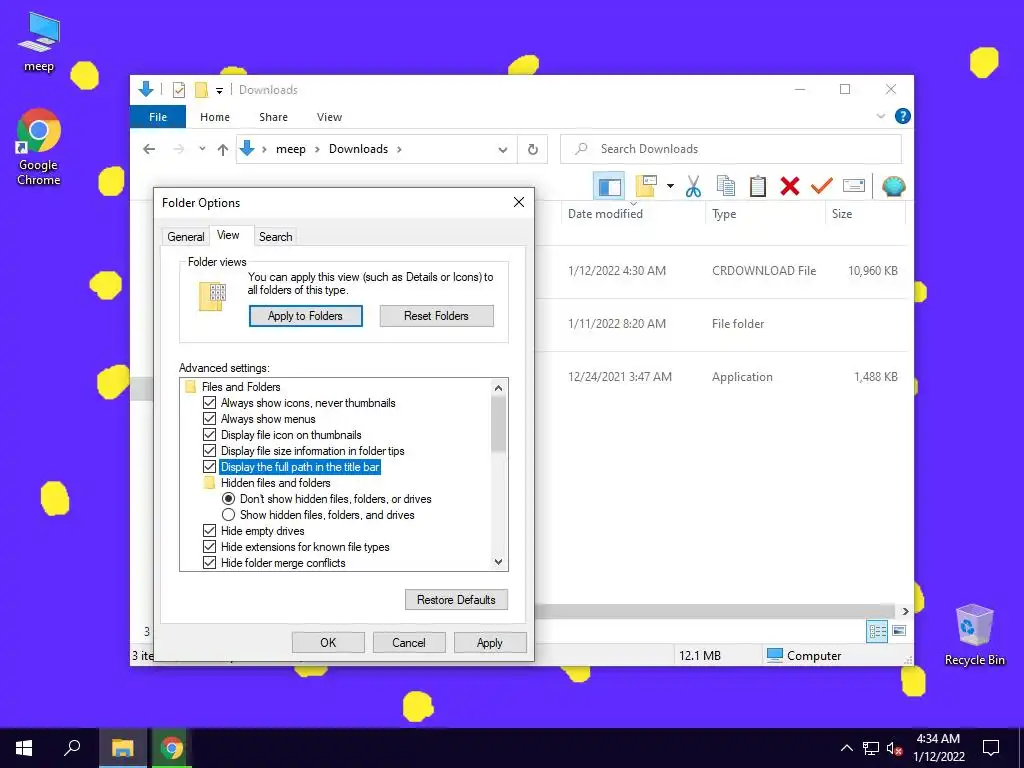Viewport: 1024px width, 768px height.
Task: Click the refresh icon beside address bar
Action: click(533, 150)
